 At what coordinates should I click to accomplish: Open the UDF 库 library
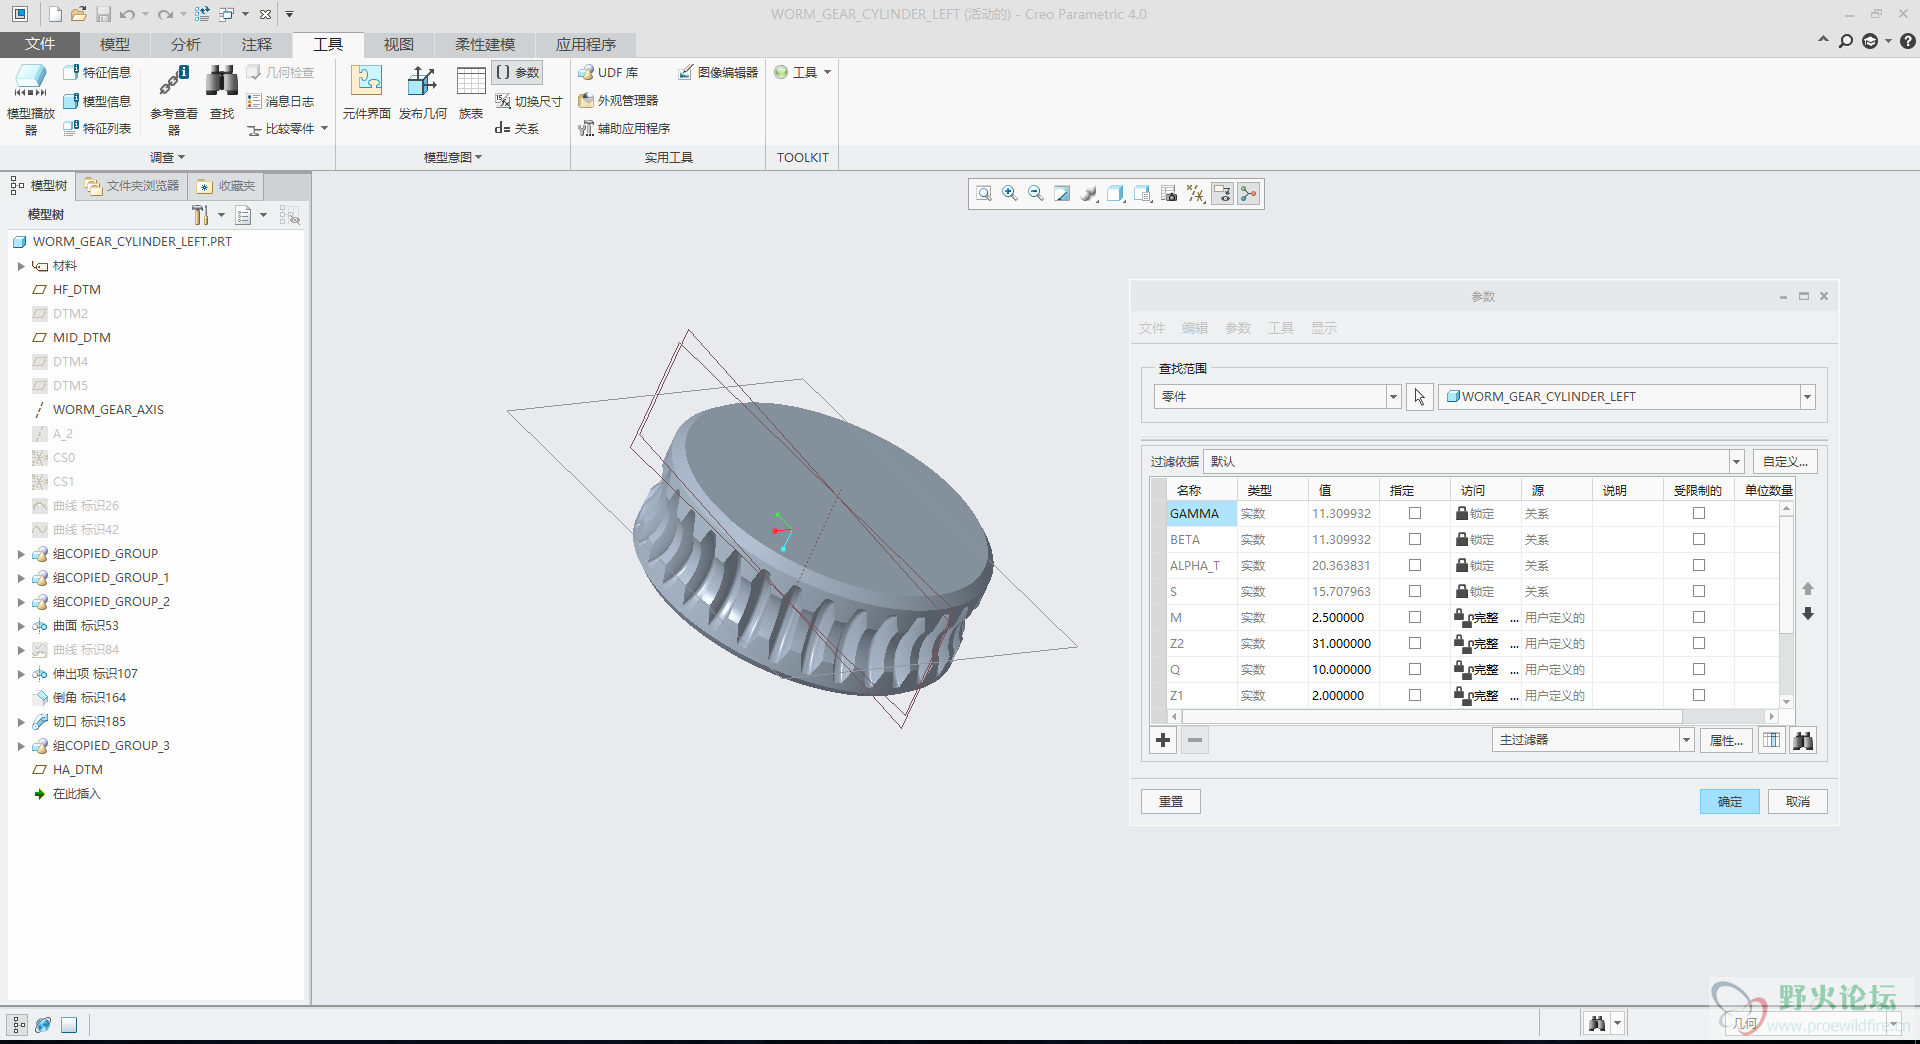coord(608,72)
